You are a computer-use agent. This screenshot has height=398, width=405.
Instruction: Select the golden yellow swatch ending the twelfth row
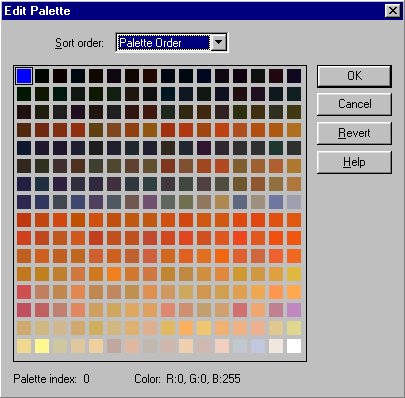pyautogui.click(x=294, y=274)
